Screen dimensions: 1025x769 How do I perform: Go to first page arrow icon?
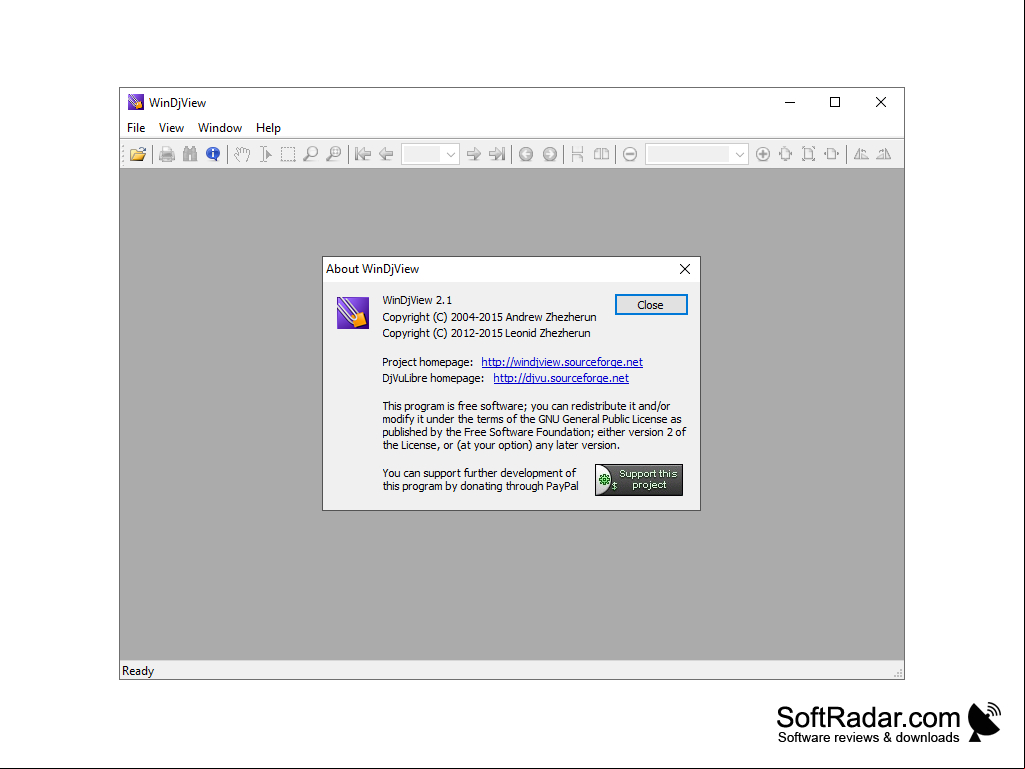[x=363, y=154]
